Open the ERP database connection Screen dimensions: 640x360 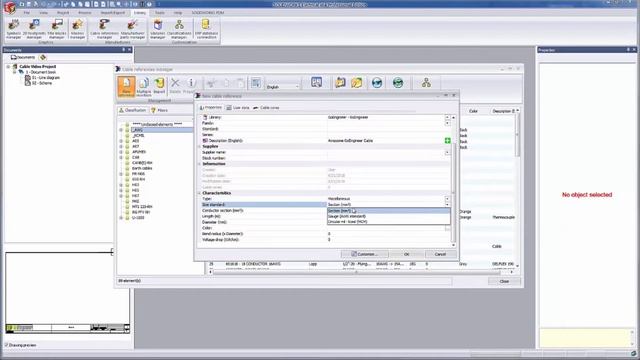pyautogui.click(x=206, y=29)
